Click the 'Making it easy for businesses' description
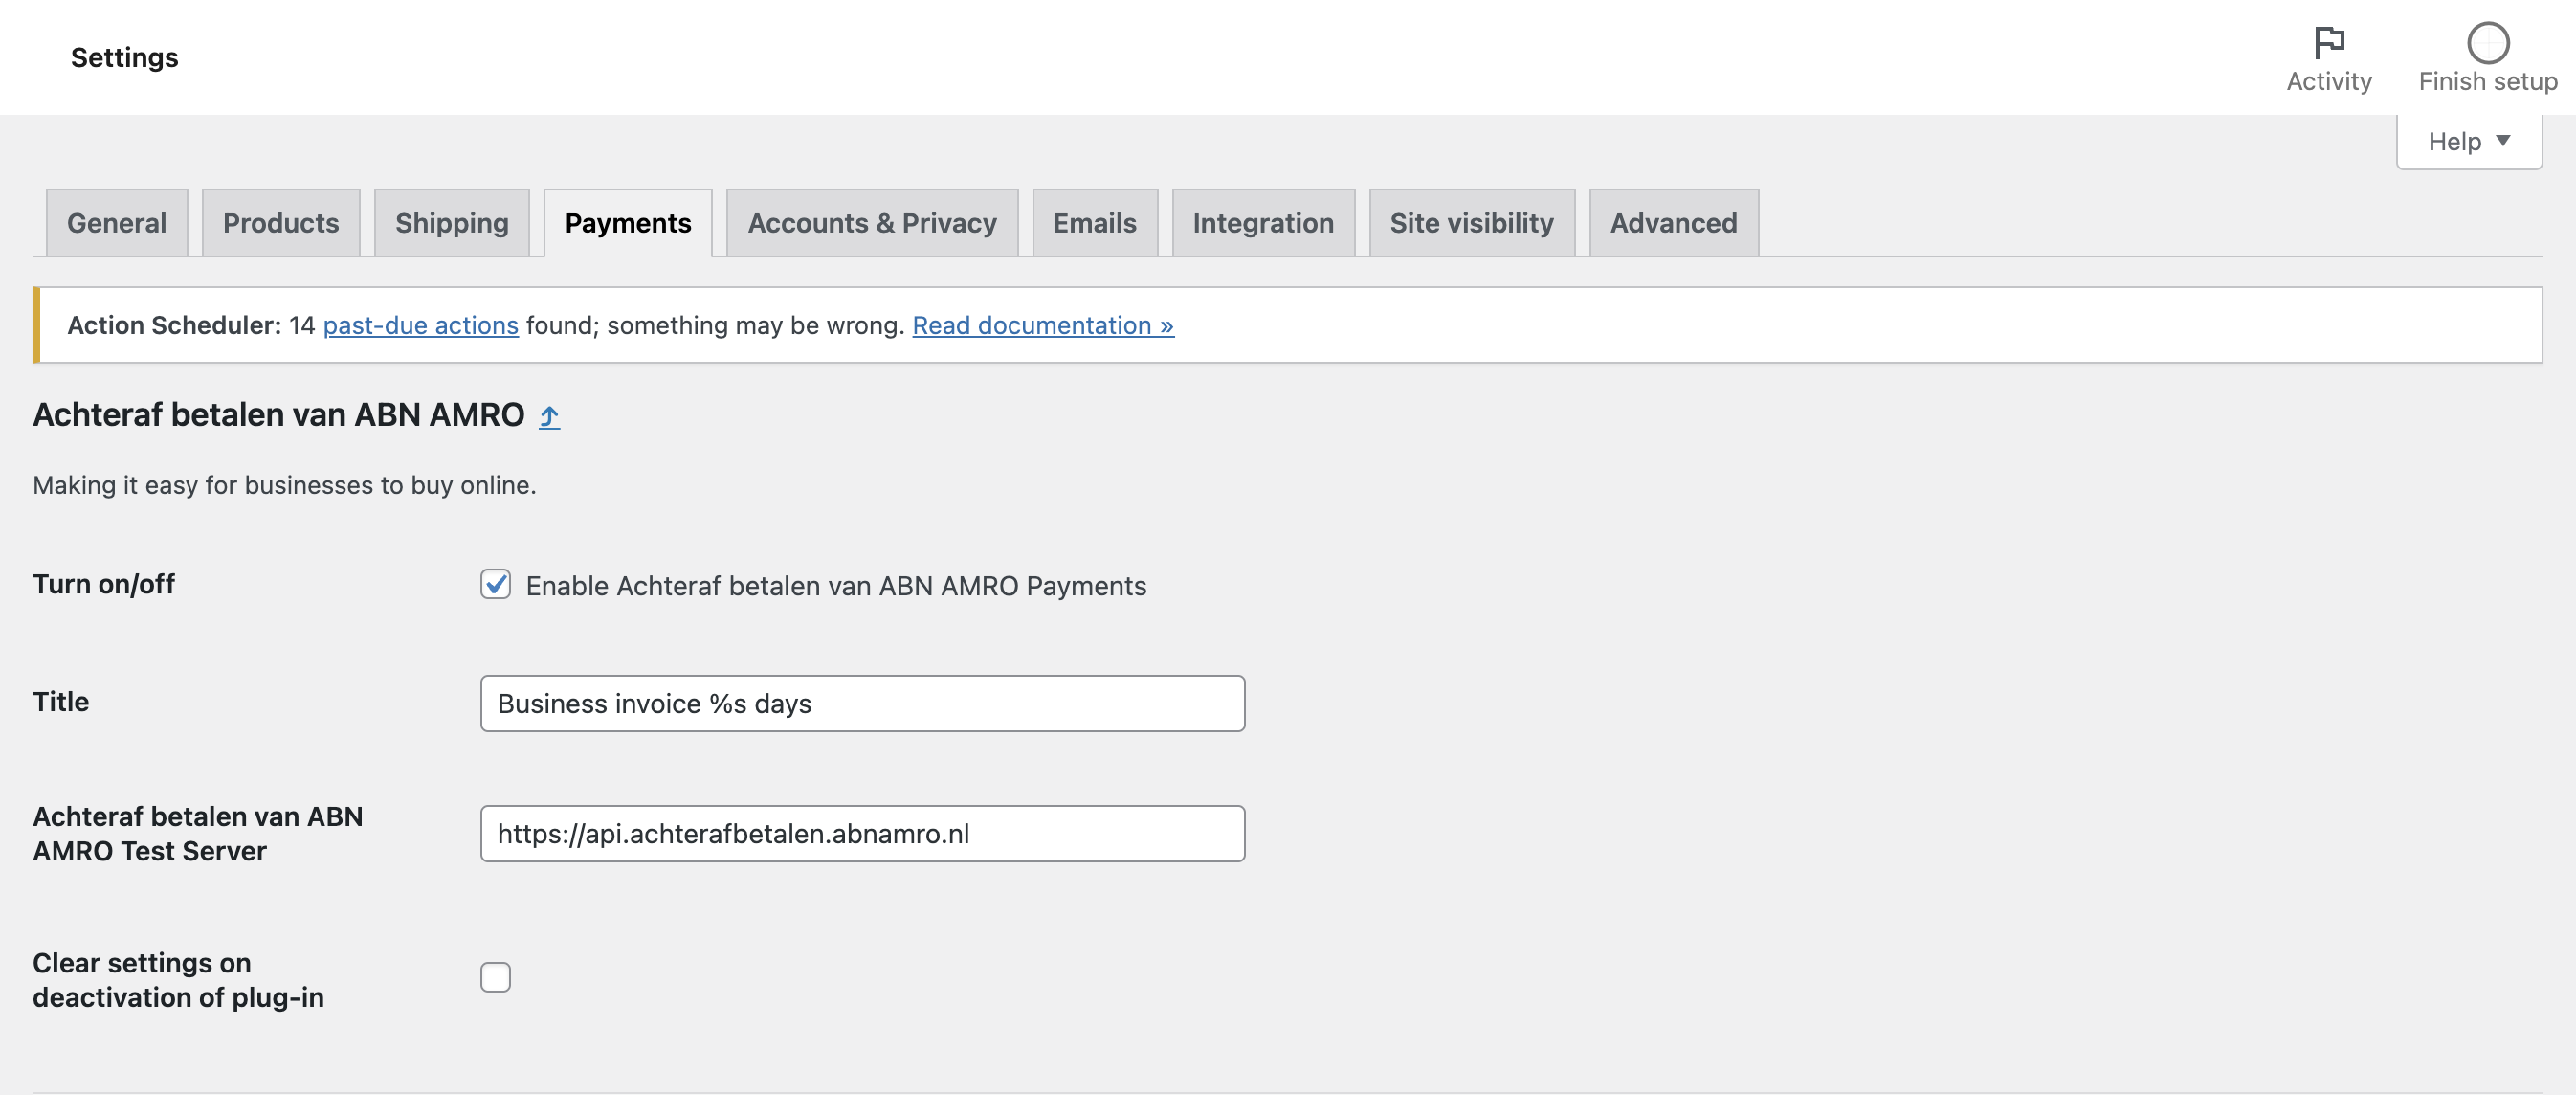 pyautogui.click(x=285, y=485)
